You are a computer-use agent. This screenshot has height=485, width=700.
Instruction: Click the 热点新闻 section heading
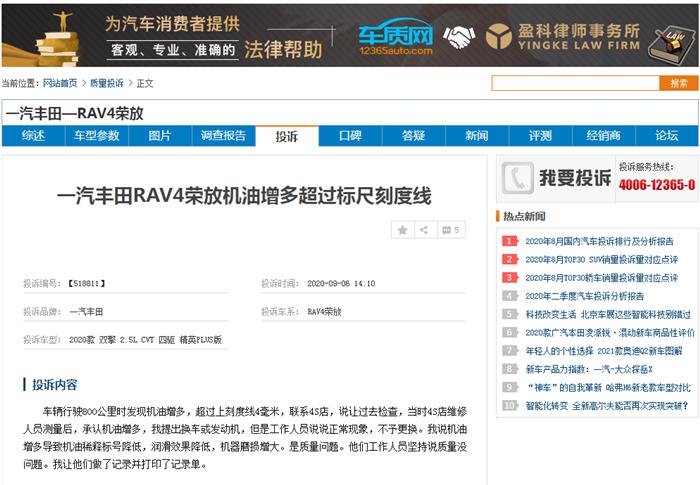pyautogui.click(x=524, y=216)
